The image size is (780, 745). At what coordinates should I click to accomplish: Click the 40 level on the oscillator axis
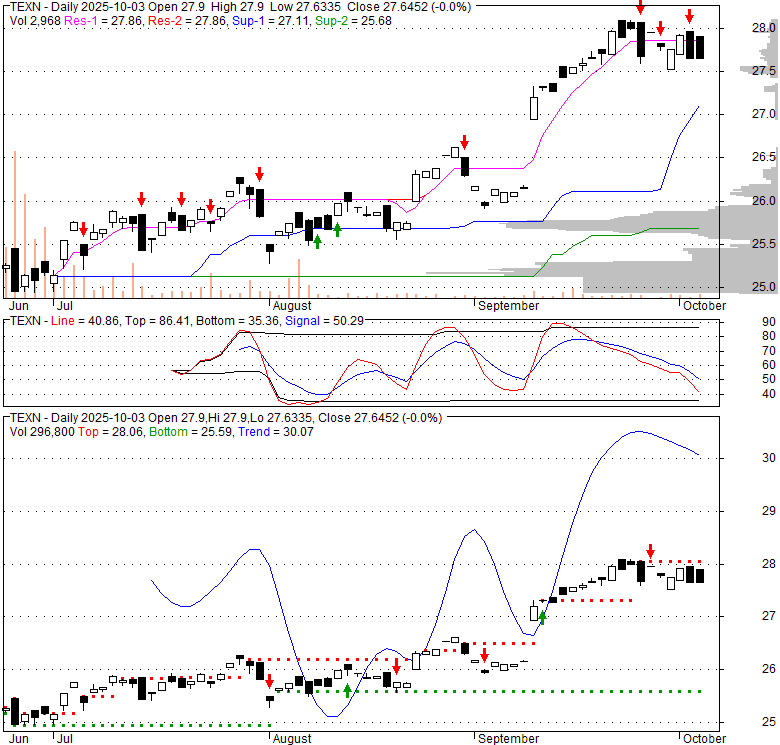tap(769, 394)
